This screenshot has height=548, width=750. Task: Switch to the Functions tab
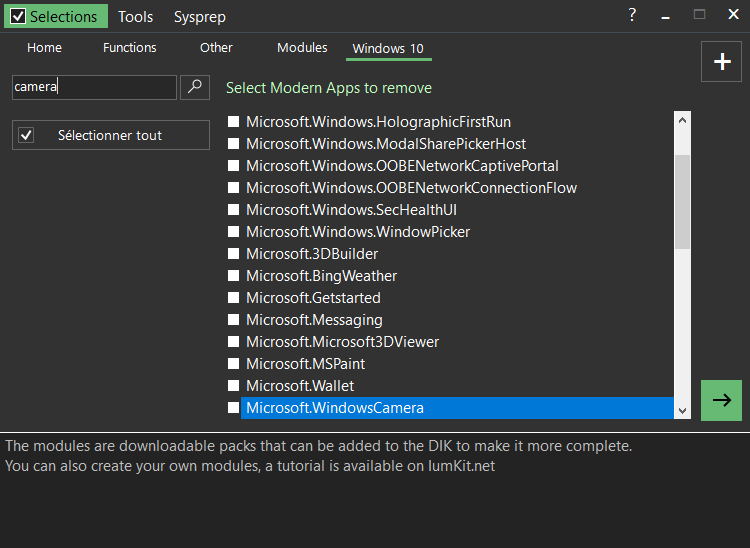[130, 48]
